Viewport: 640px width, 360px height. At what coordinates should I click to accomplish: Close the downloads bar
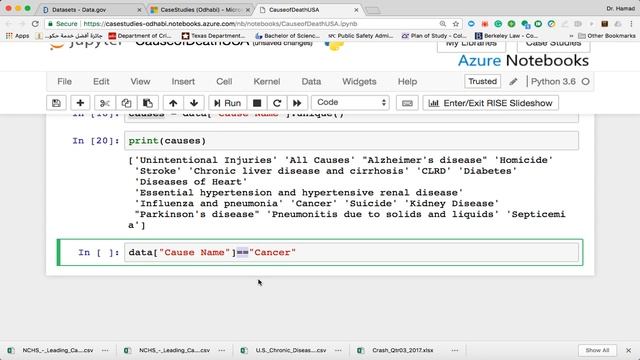point(629,350)
